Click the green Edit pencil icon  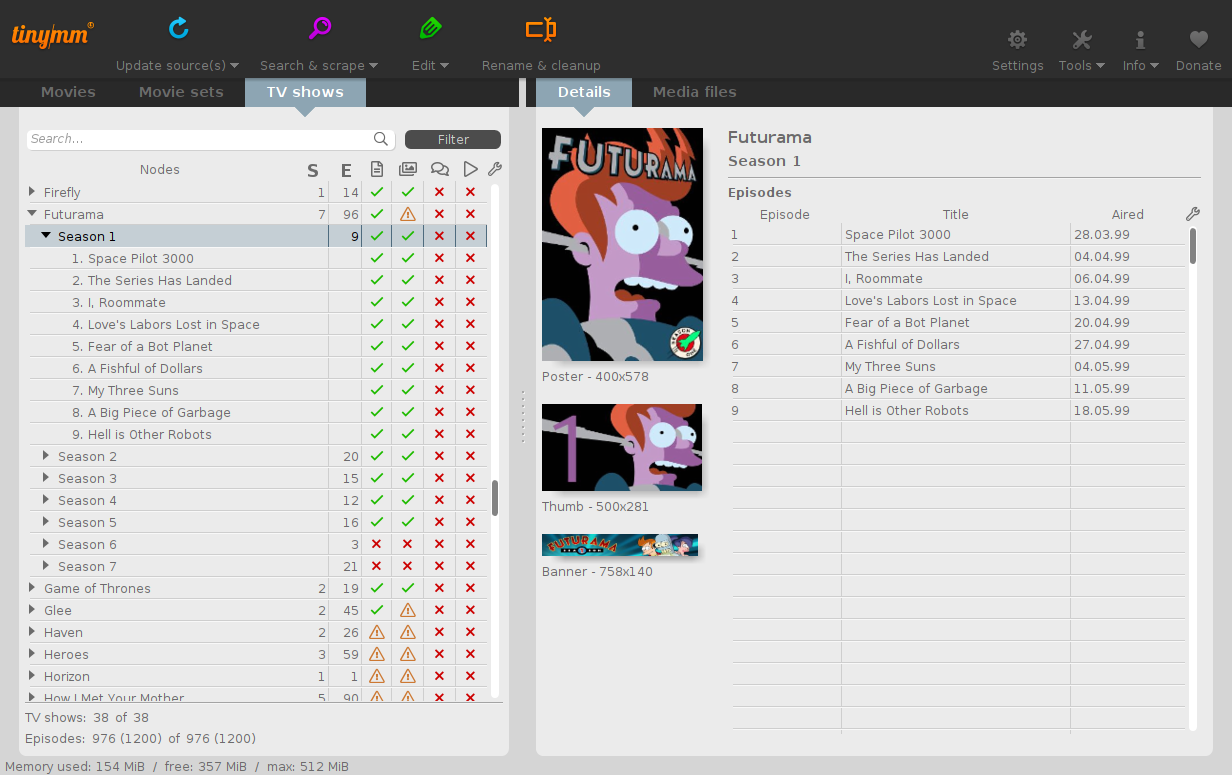[431, 28]
